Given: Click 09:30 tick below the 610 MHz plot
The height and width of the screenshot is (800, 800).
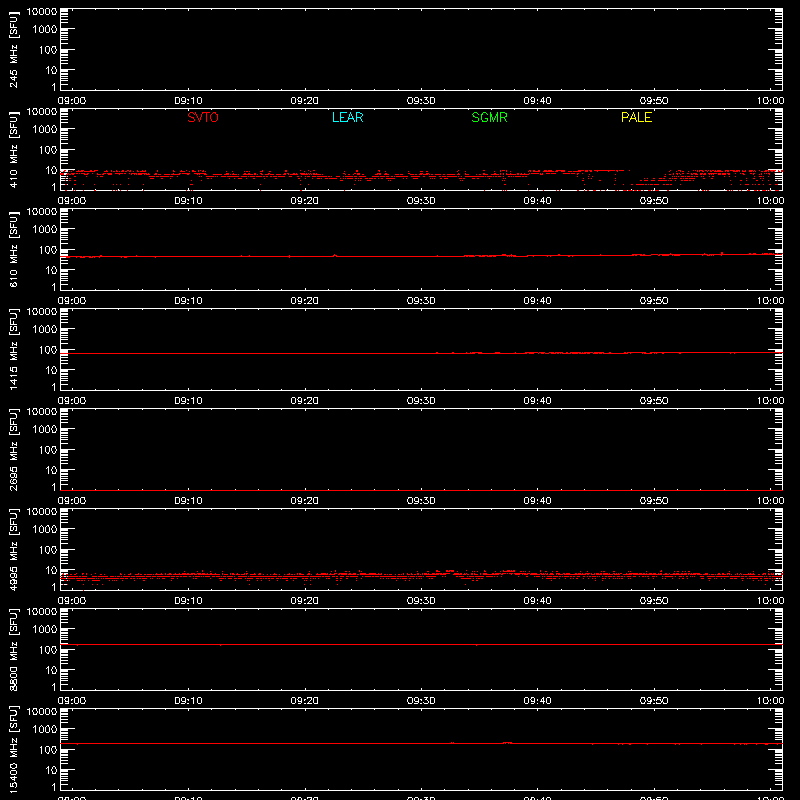Looking at the screenshot, I should click(x=421, y=301).
